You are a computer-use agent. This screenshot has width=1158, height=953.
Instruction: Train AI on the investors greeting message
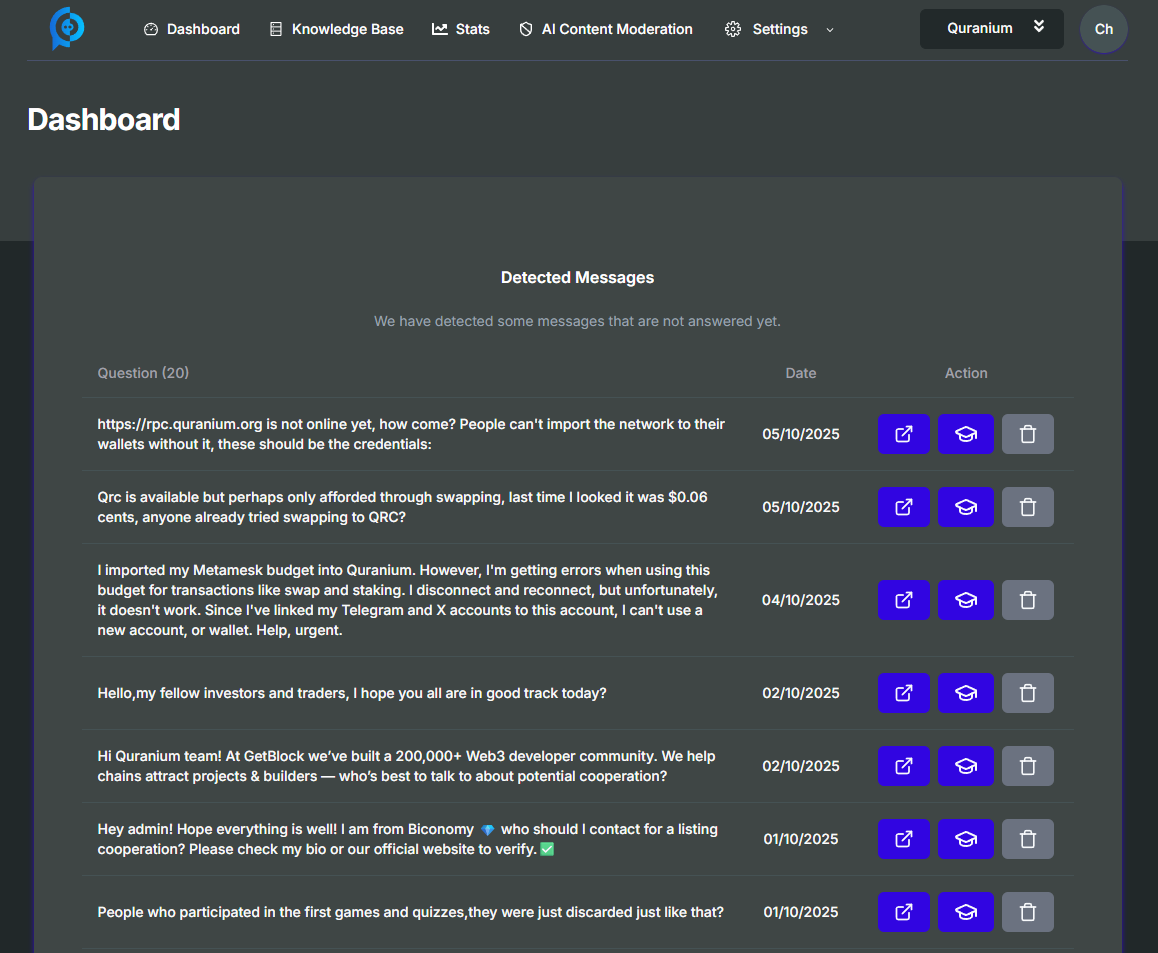(965, 693)
